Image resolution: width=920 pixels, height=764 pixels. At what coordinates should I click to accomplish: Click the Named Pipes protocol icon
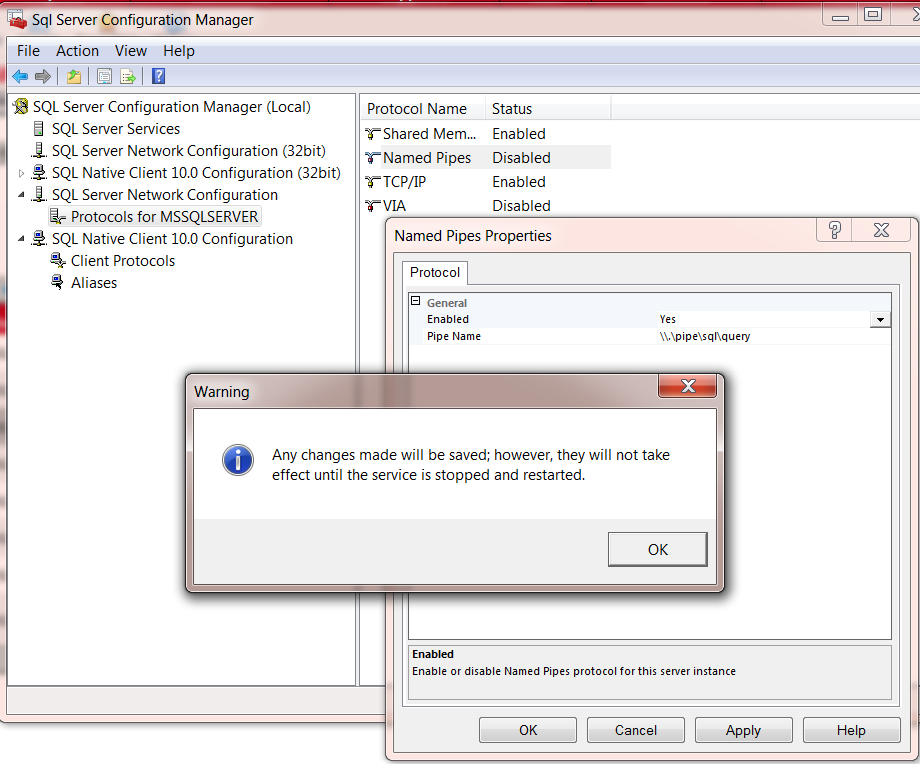click(x=373, y=158)
